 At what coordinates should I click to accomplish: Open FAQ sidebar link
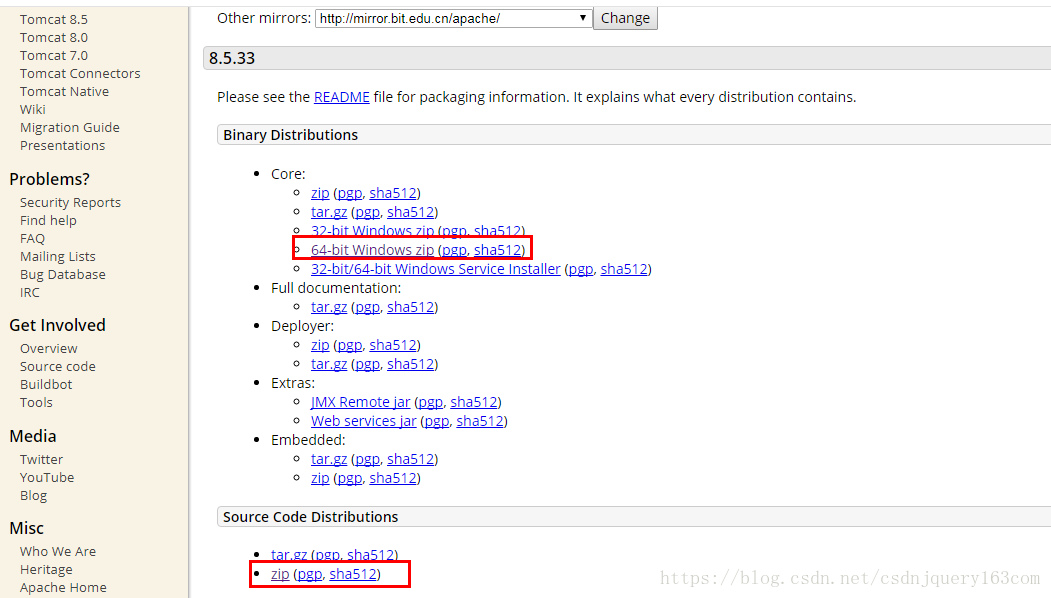[32, 239]
